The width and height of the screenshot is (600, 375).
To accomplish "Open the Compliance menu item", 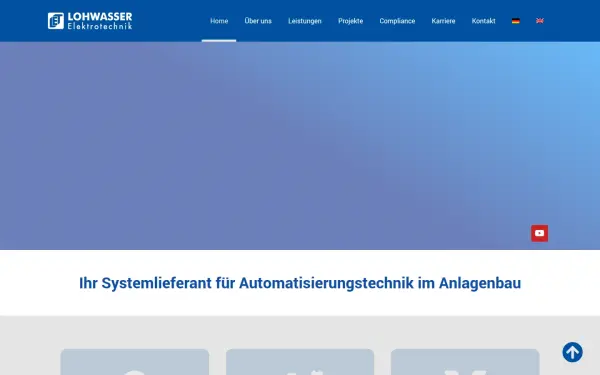I will (x=397, y=21).
